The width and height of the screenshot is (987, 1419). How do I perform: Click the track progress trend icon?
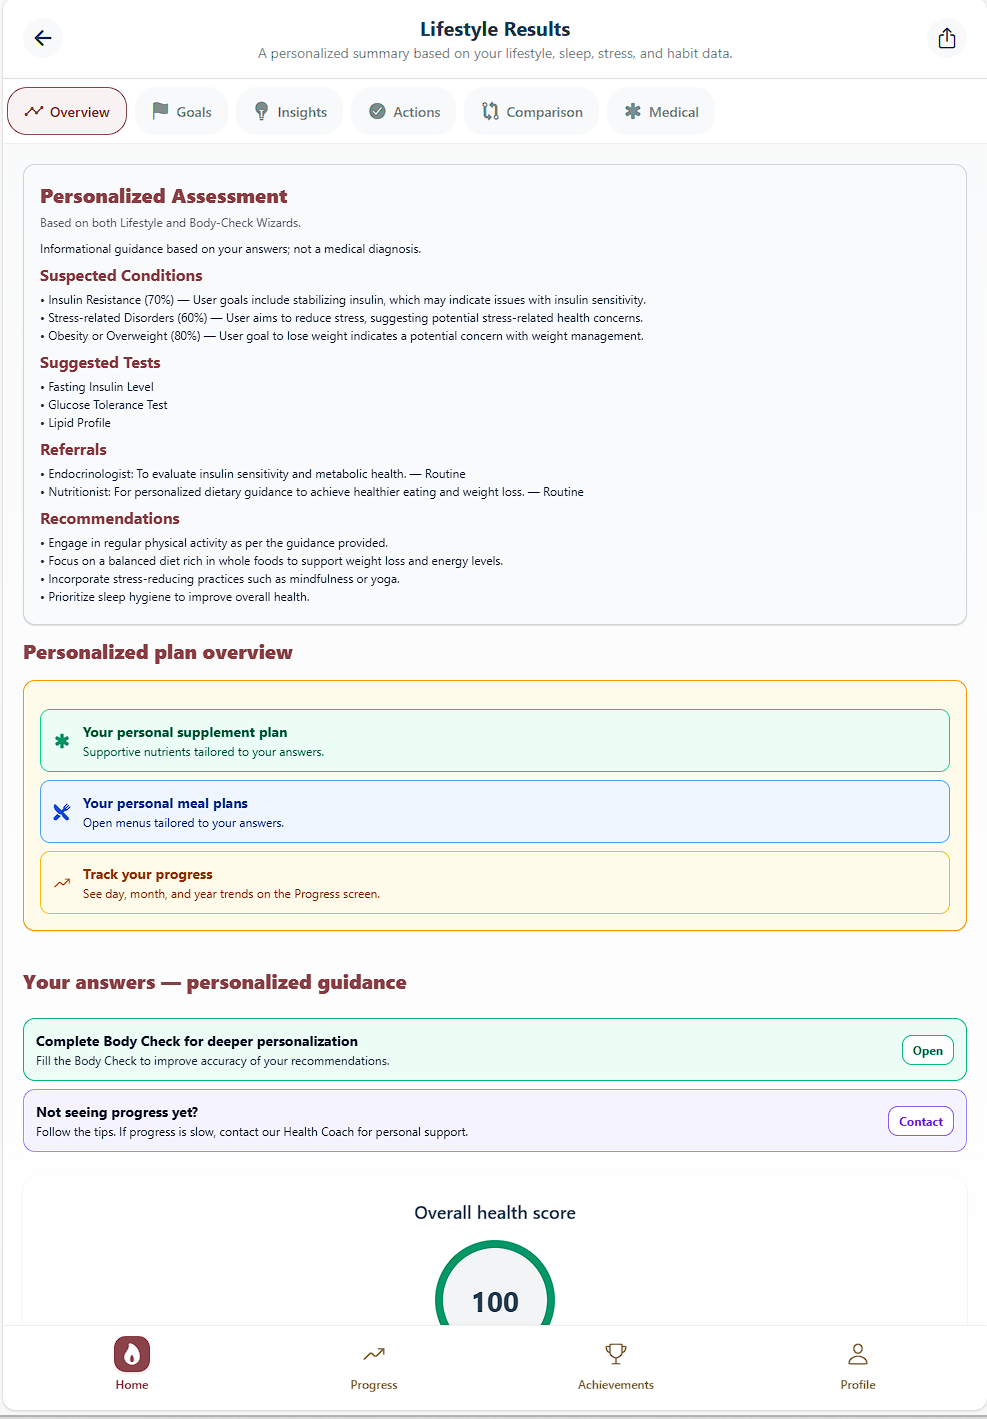[62, 883]
